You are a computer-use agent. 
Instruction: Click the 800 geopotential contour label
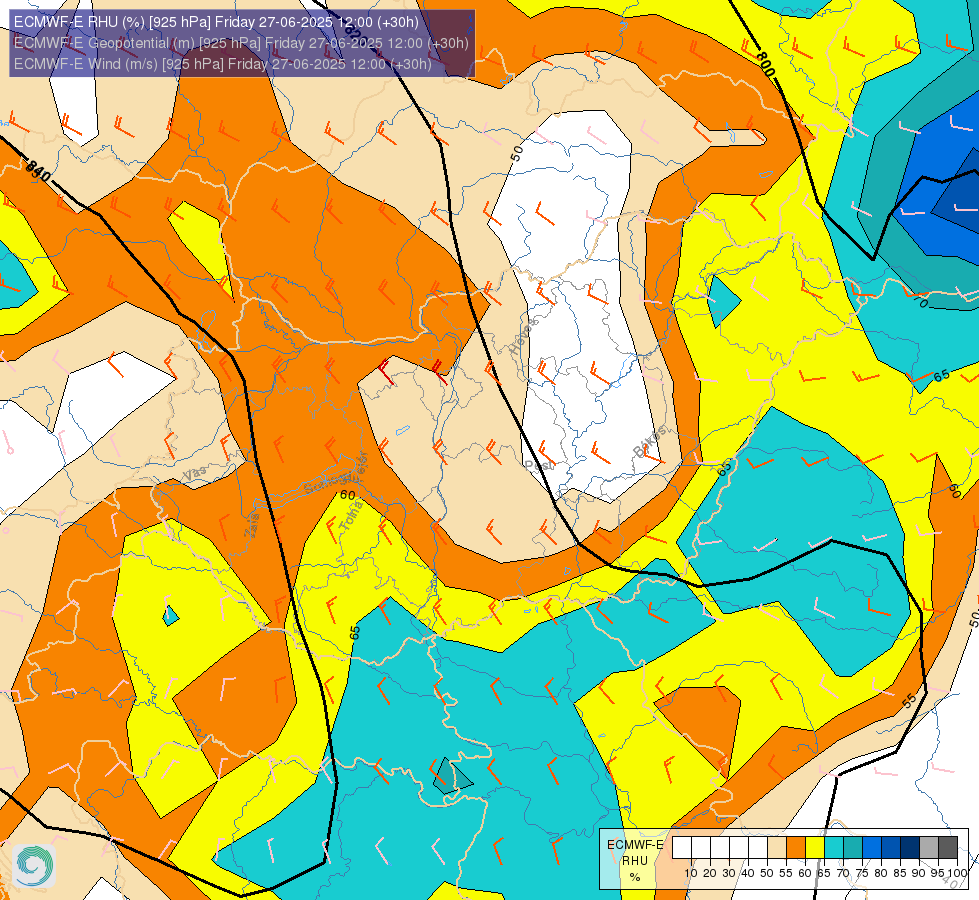pyautogui.click(x=765, y=64)
